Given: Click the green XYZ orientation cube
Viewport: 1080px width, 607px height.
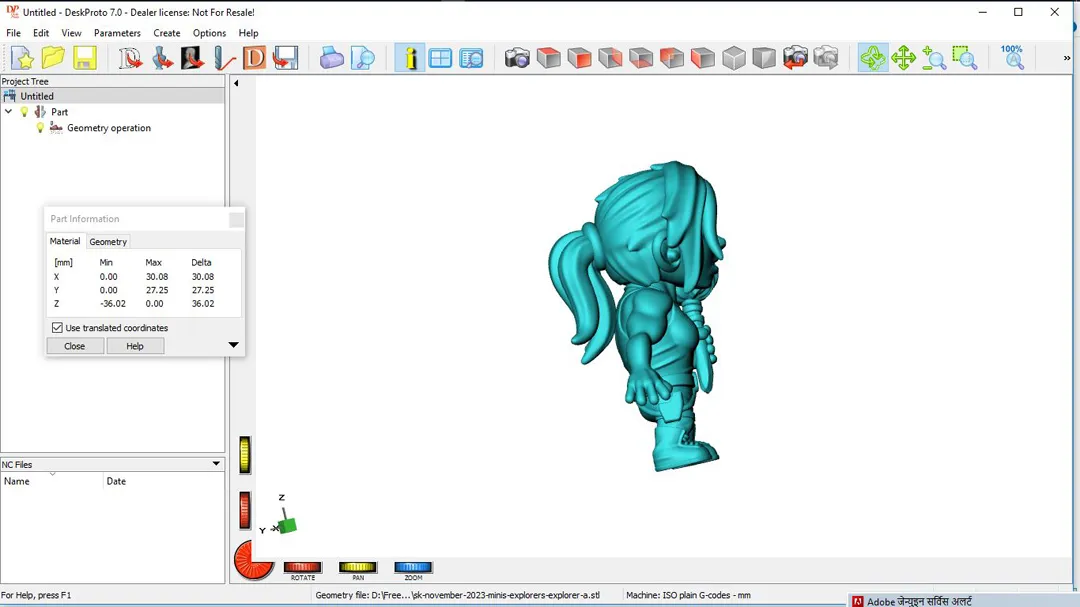Looking at the screenshot, I should (x=287, y=526).
